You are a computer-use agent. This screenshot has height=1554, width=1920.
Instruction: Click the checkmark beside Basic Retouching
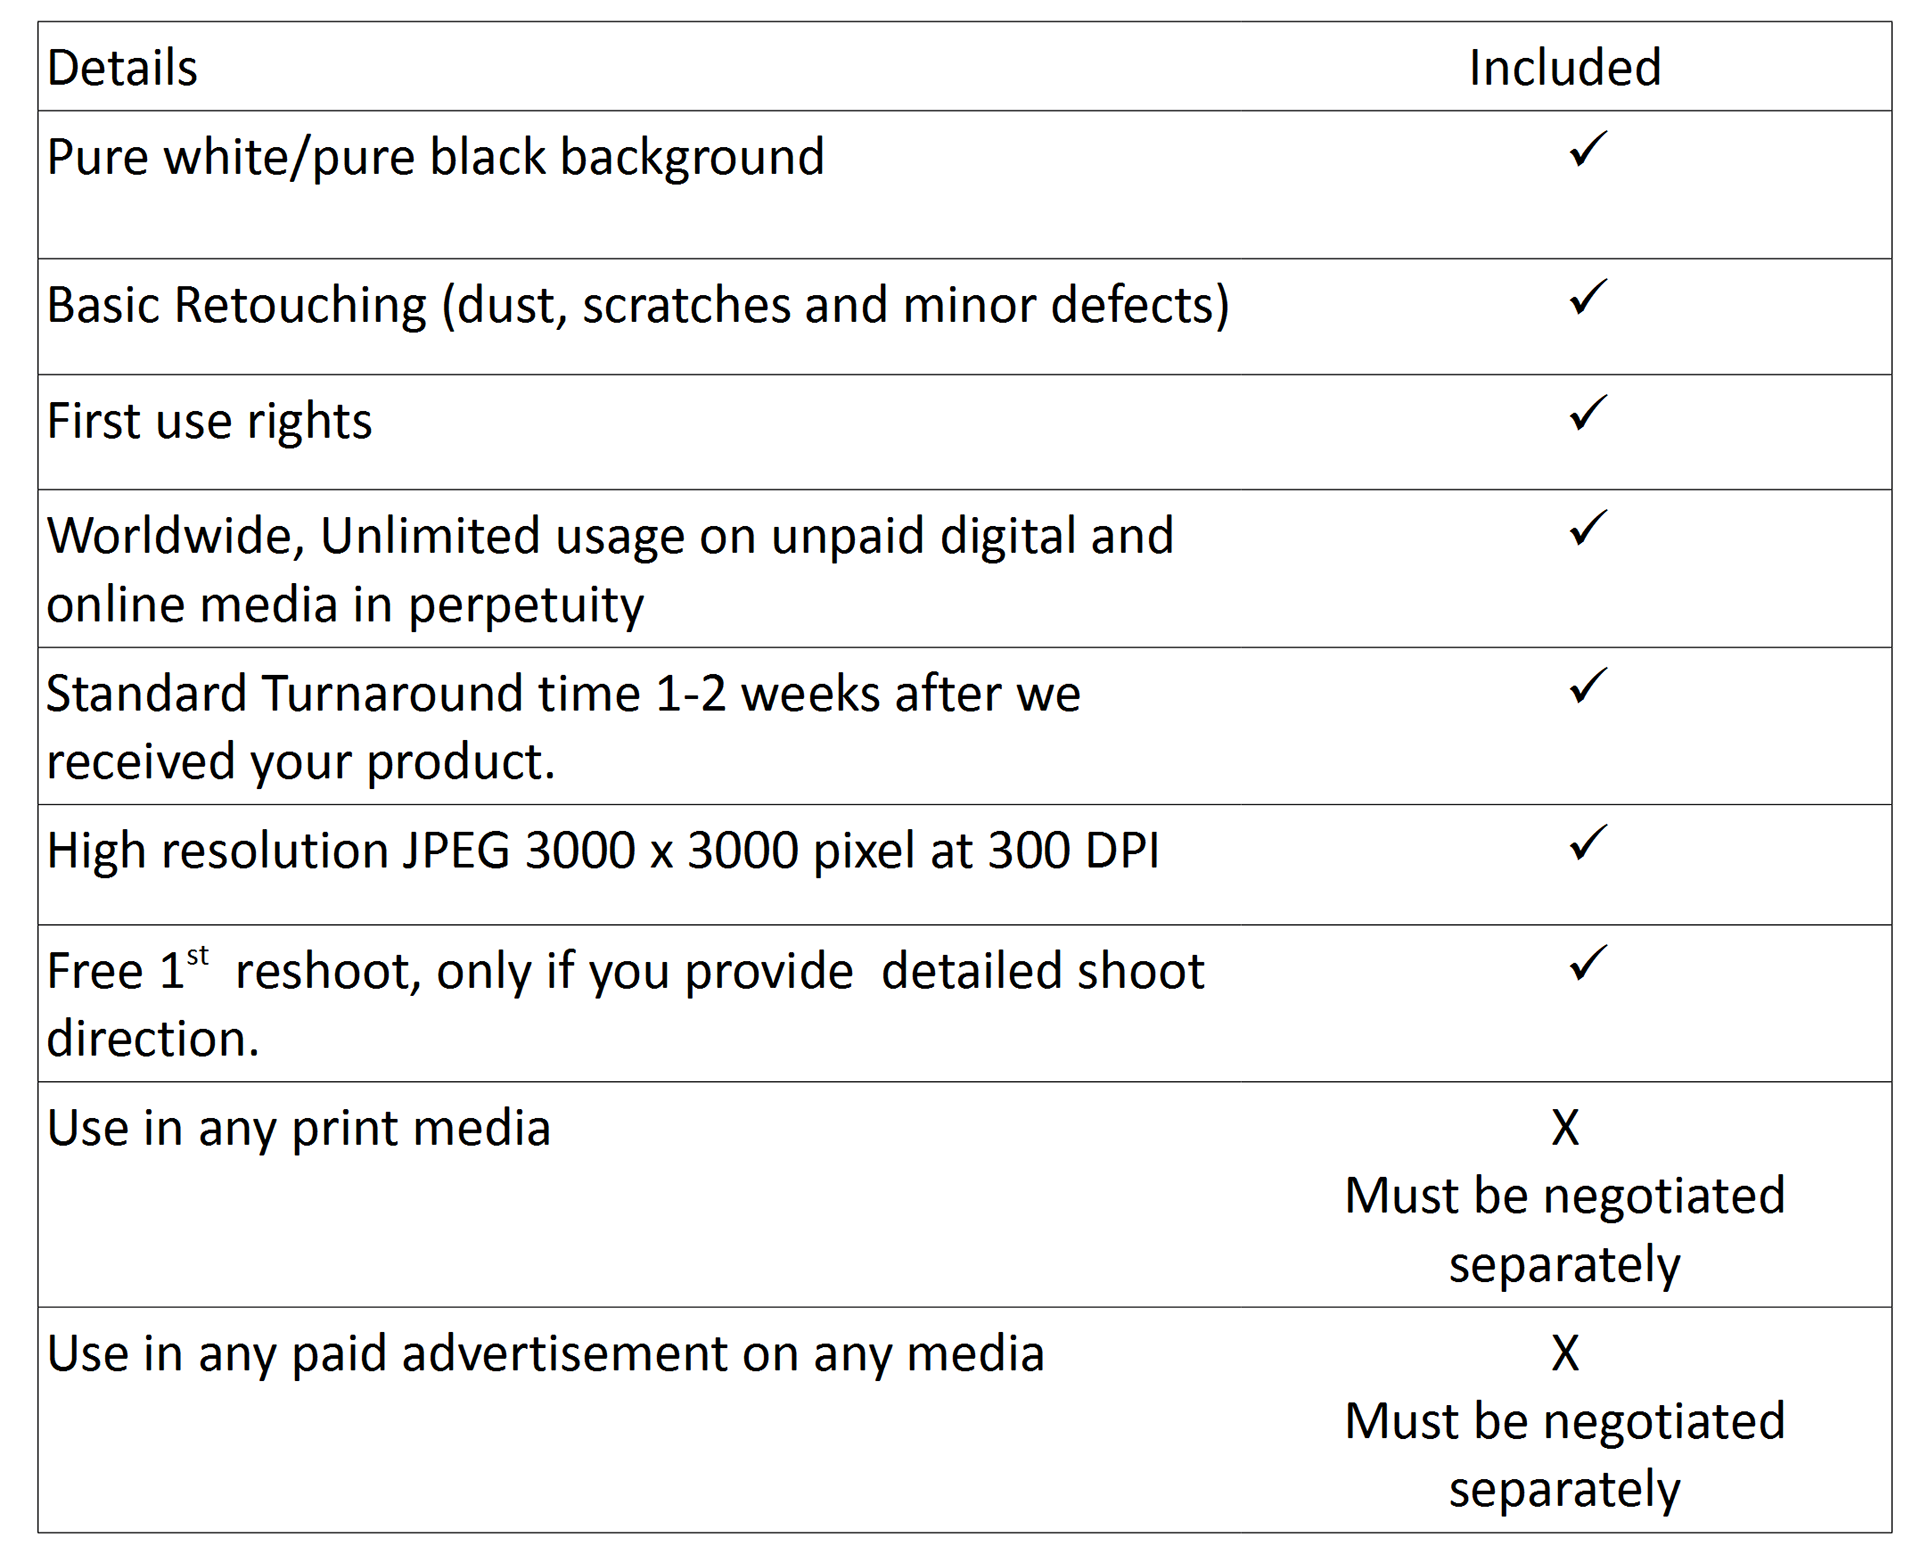(x=1588, y=297)
